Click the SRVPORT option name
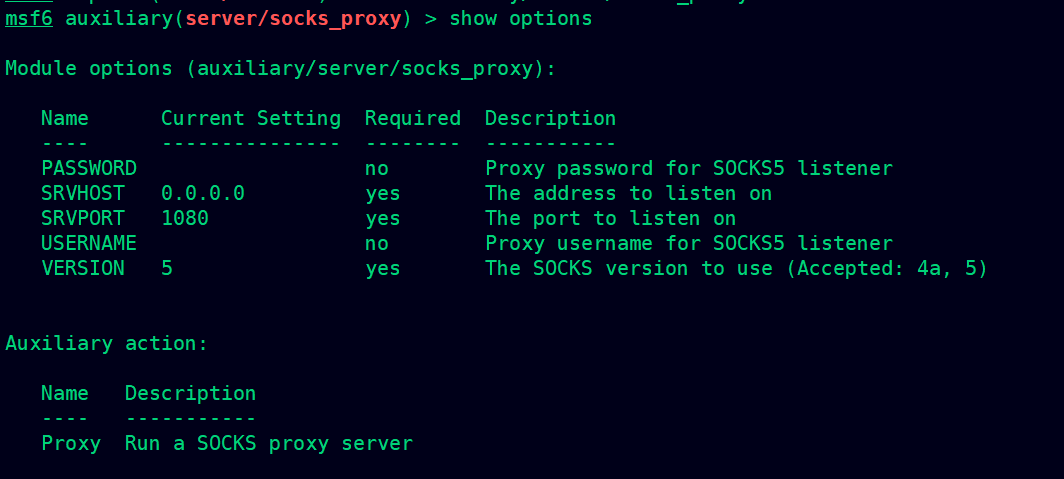Image resolution: width=1064 pixels, height=479 pixels. pos(83,218)
